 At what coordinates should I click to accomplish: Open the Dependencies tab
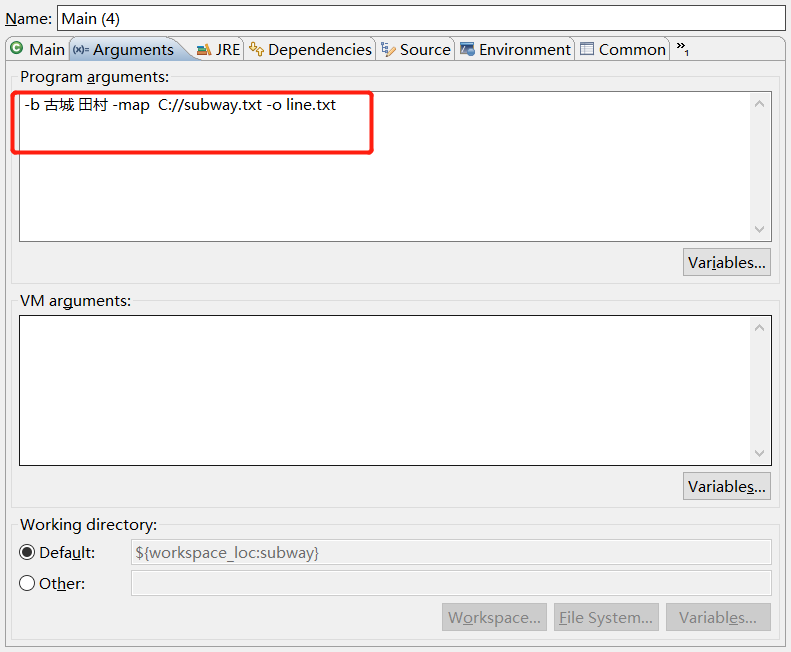click(x=310, y=49)
